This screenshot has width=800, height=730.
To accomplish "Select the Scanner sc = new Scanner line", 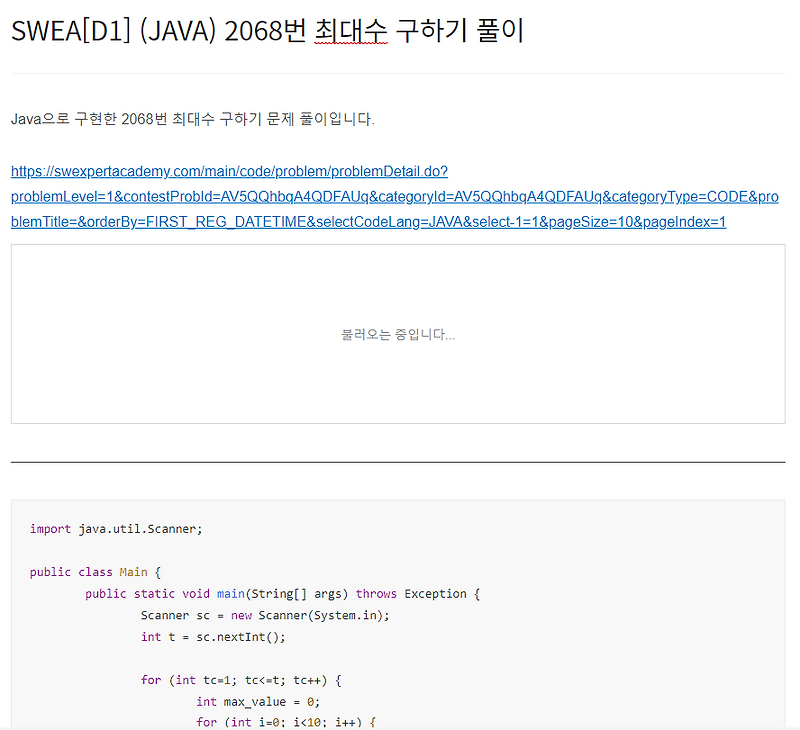I will tap(265, 615).
